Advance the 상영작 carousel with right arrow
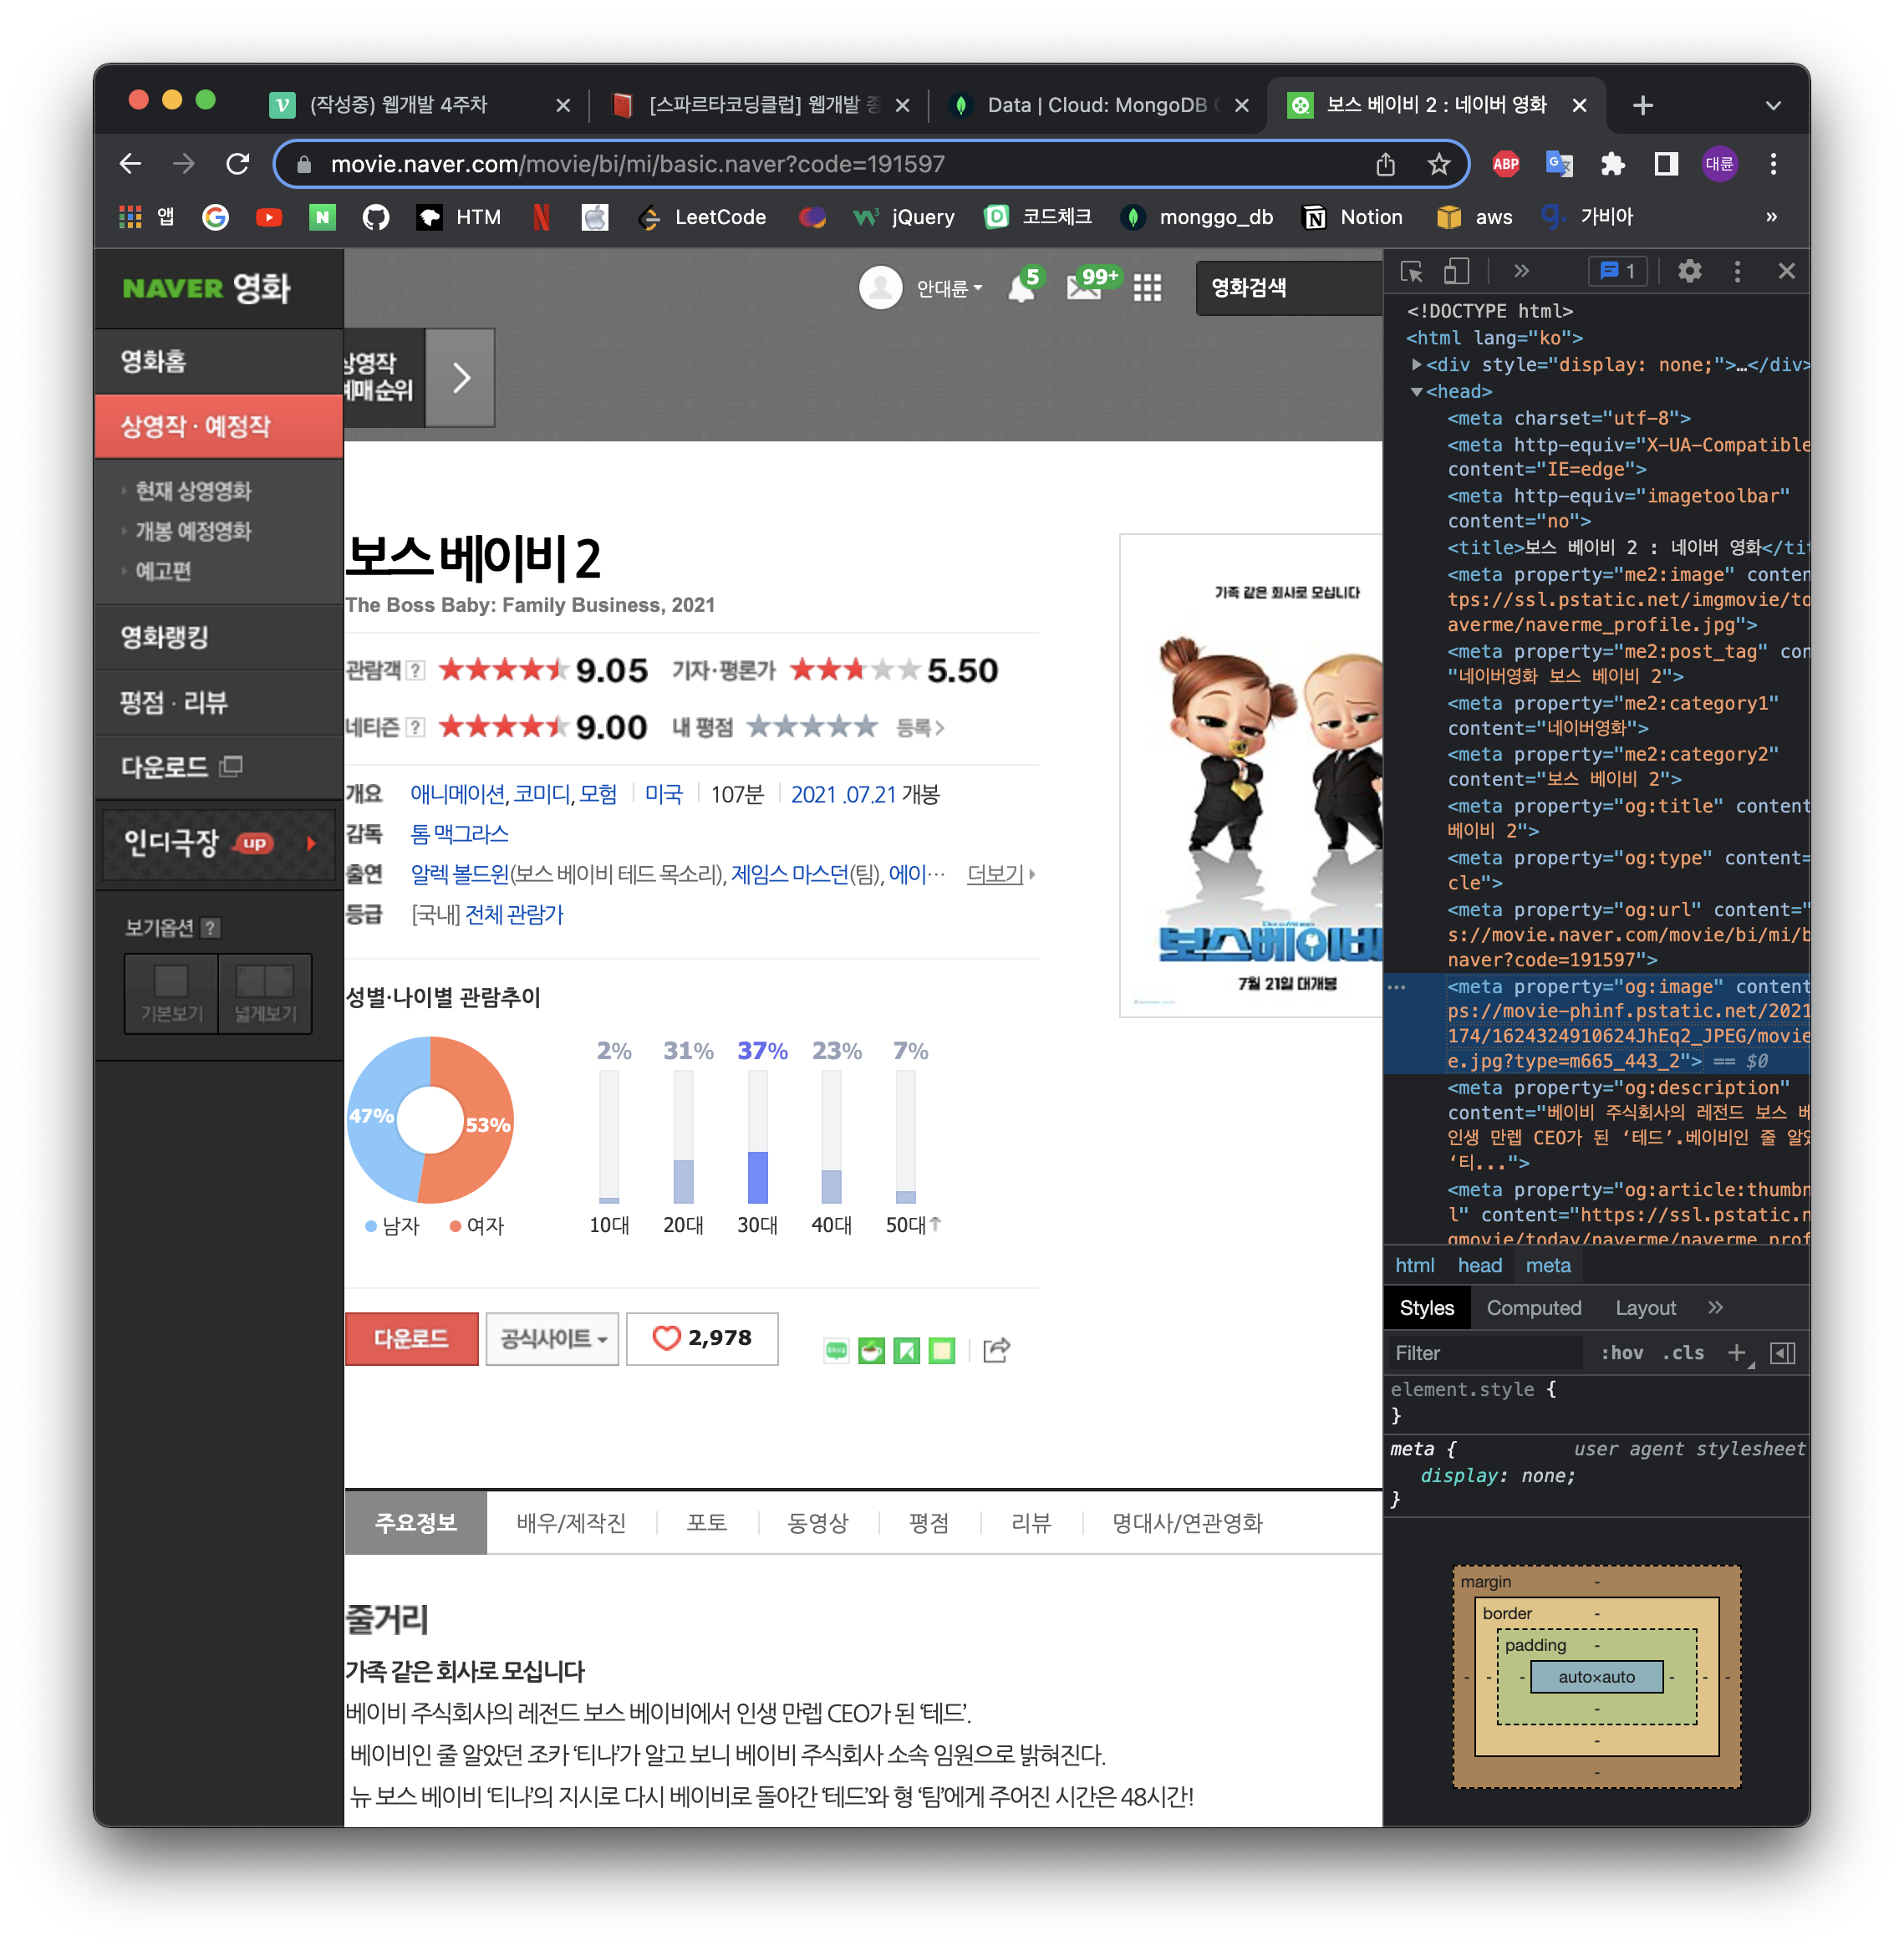Screen dimensions: 1904x1951 460,378
